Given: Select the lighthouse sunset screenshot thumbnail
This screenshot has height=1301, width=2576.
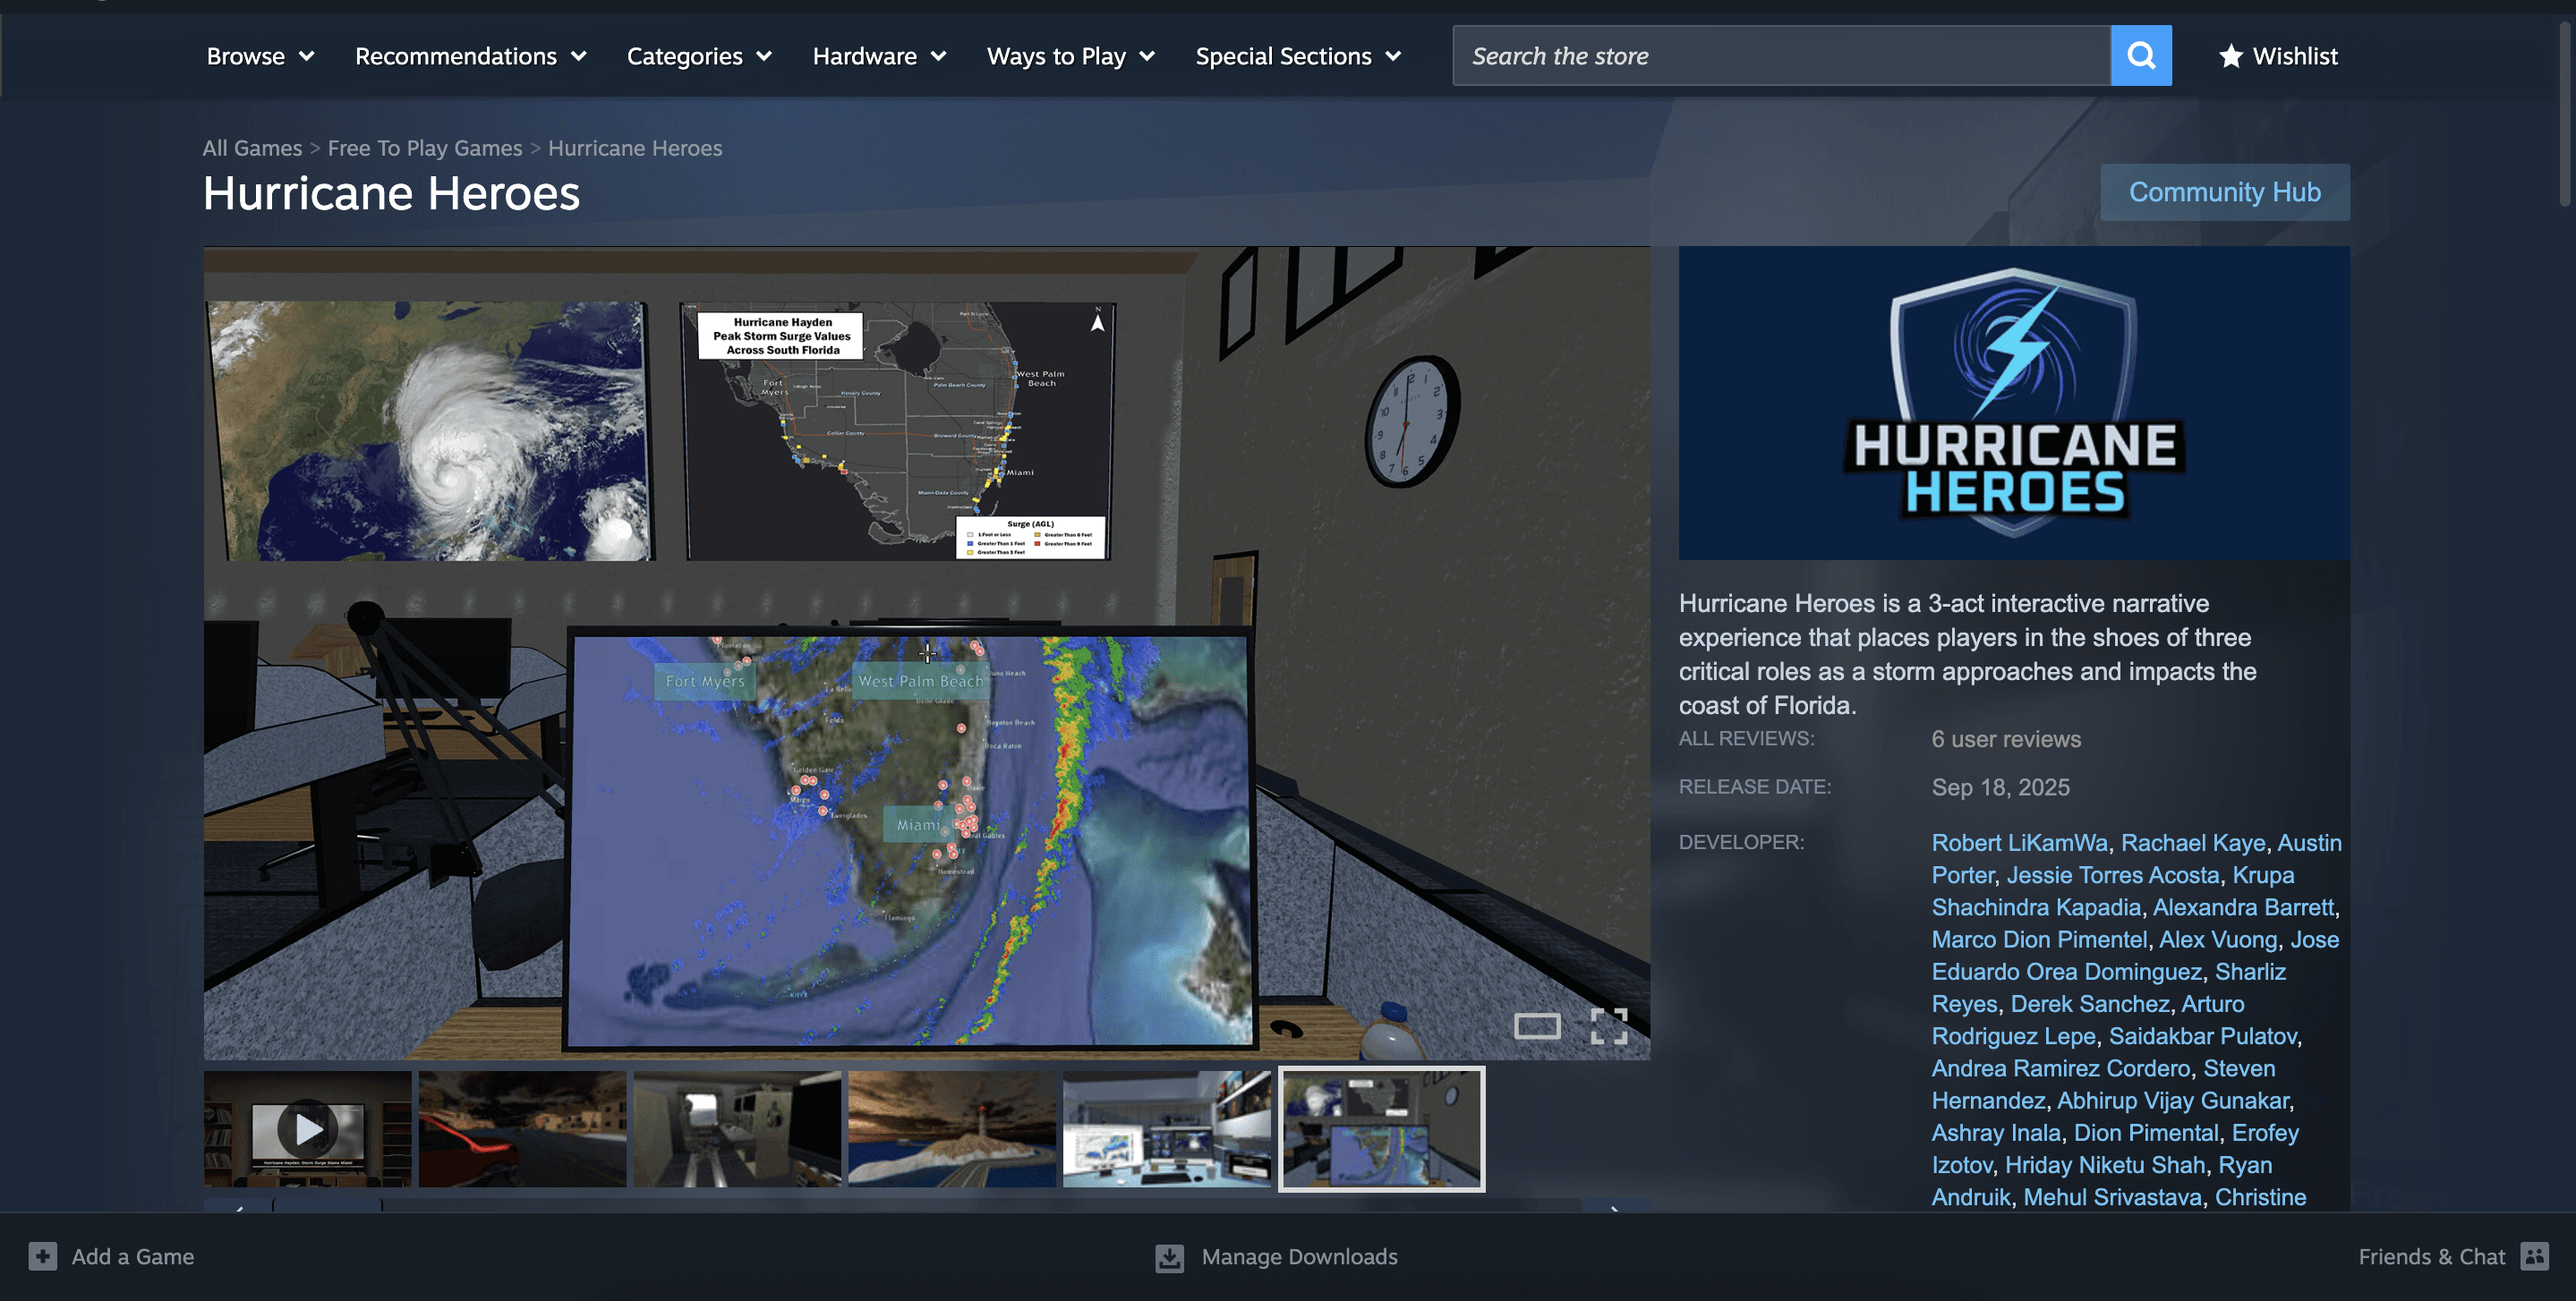Looking at the screenshot, I should (x=951, y=1129).
